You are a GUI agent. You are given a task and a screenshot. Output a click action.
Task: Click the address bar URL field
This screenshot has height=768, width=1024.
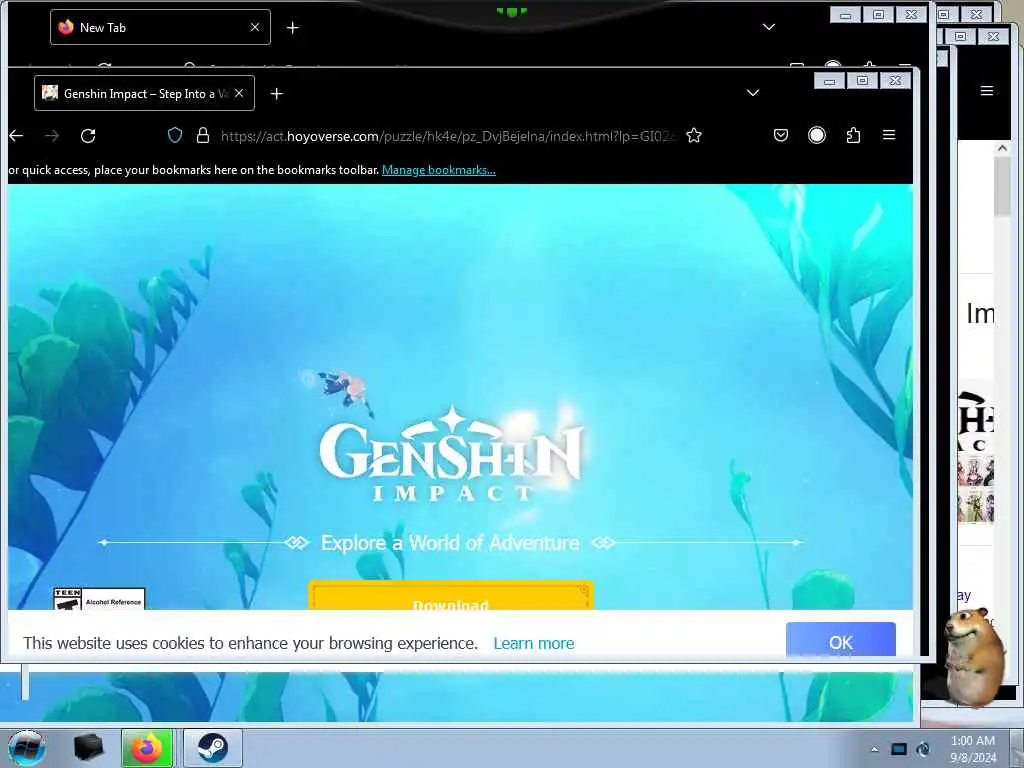447,136
